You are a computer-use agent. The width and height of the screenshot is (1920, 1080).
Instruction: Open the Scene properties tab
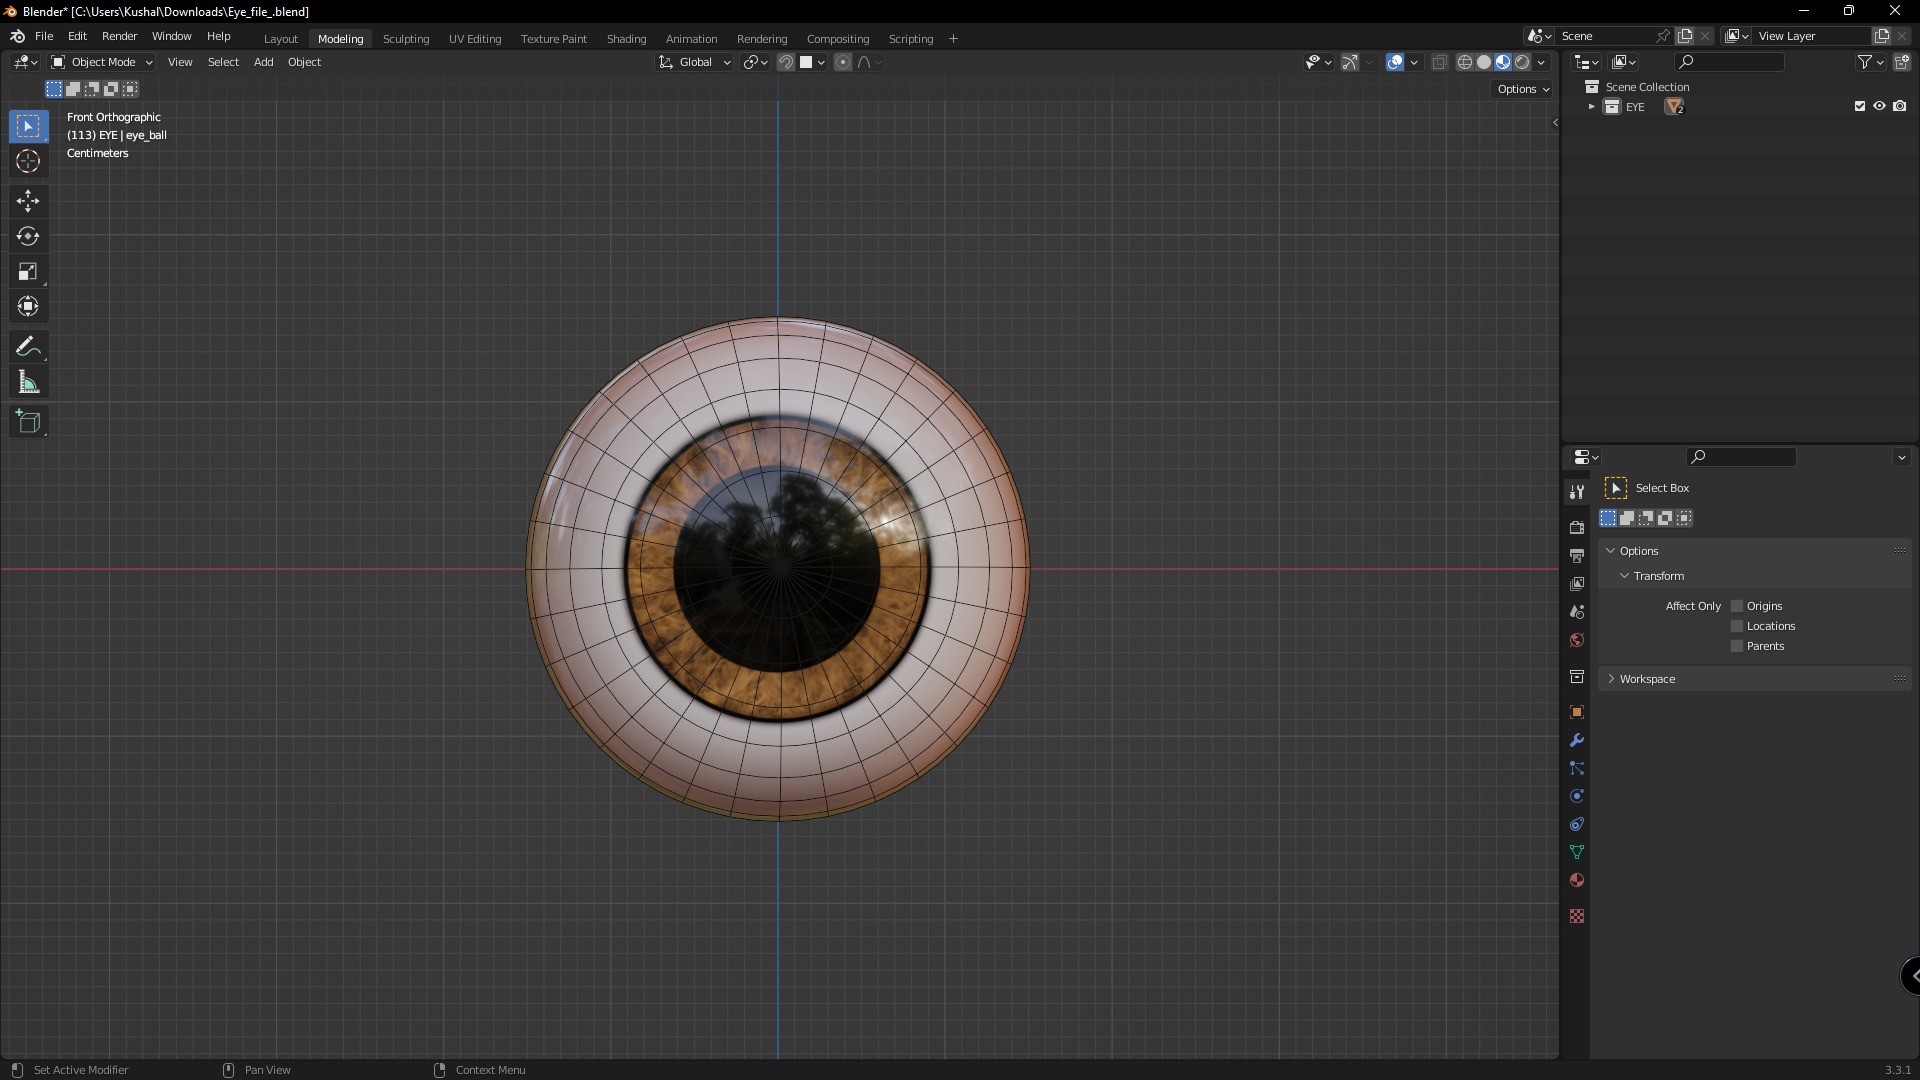(1577, 611)
